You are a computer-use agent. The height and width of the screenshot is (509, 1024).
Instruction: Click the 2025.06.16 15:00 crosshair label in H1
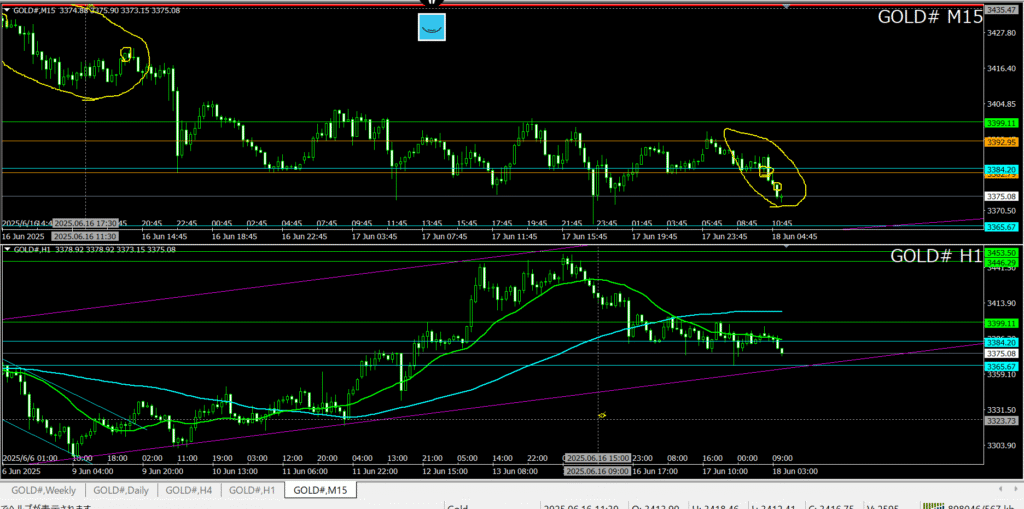click(600, 458)
